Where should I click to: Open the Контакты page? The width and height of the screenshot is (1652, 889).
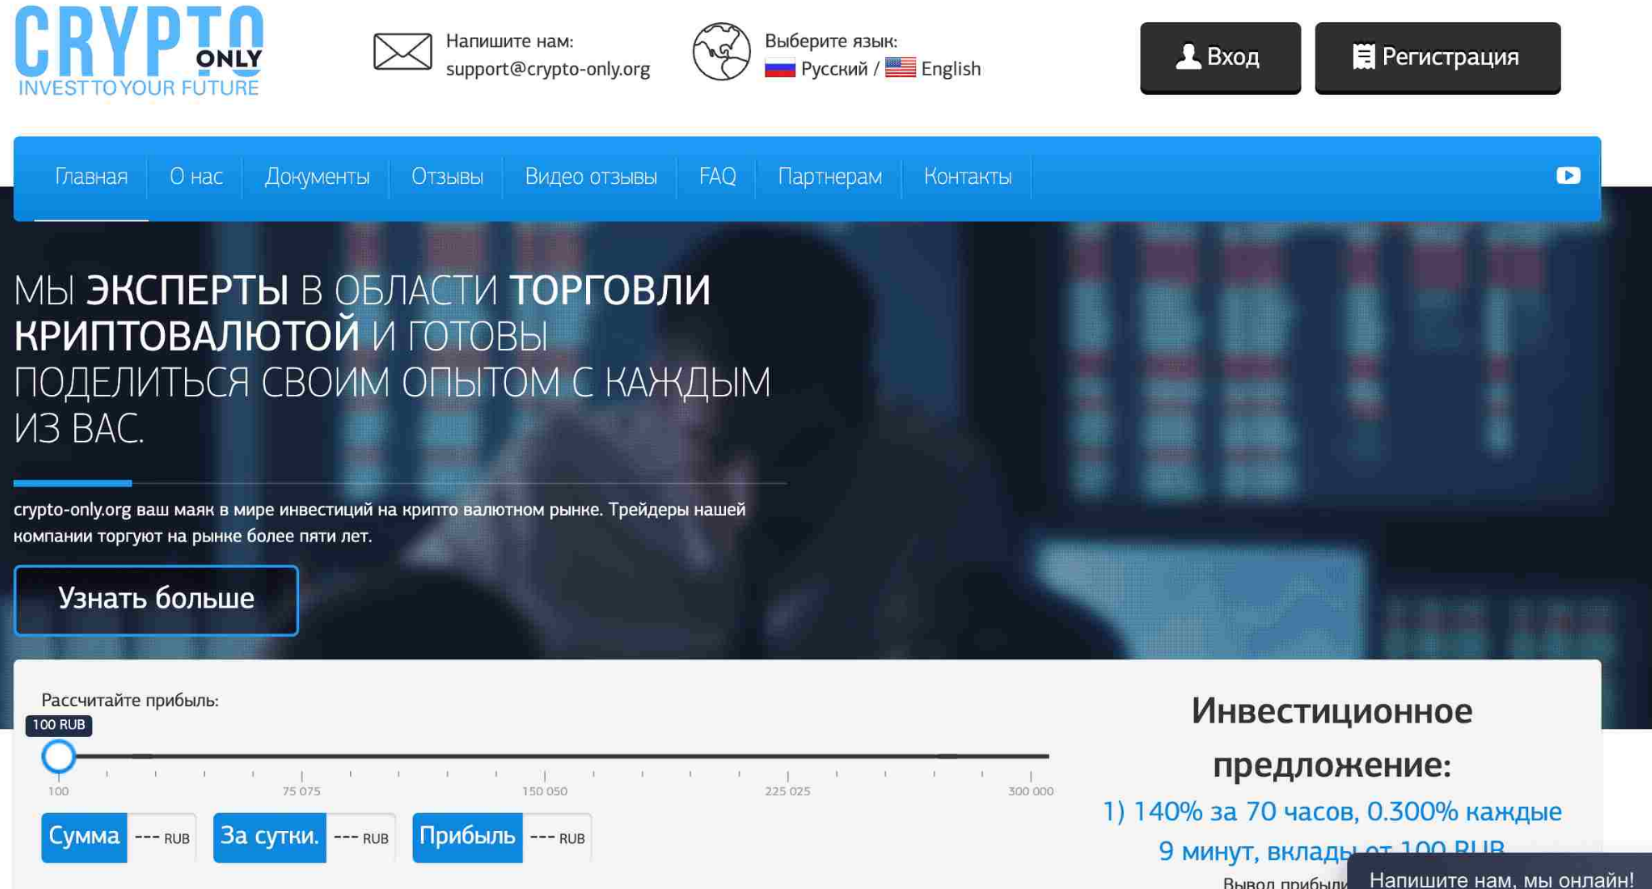[x=967, y=177]
